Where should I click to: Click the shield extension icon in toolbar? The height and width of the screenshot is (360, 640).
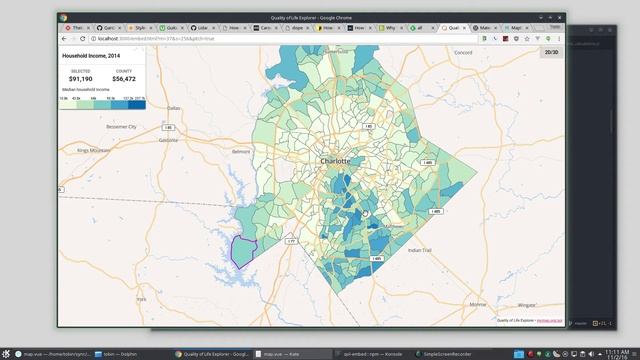516,39
